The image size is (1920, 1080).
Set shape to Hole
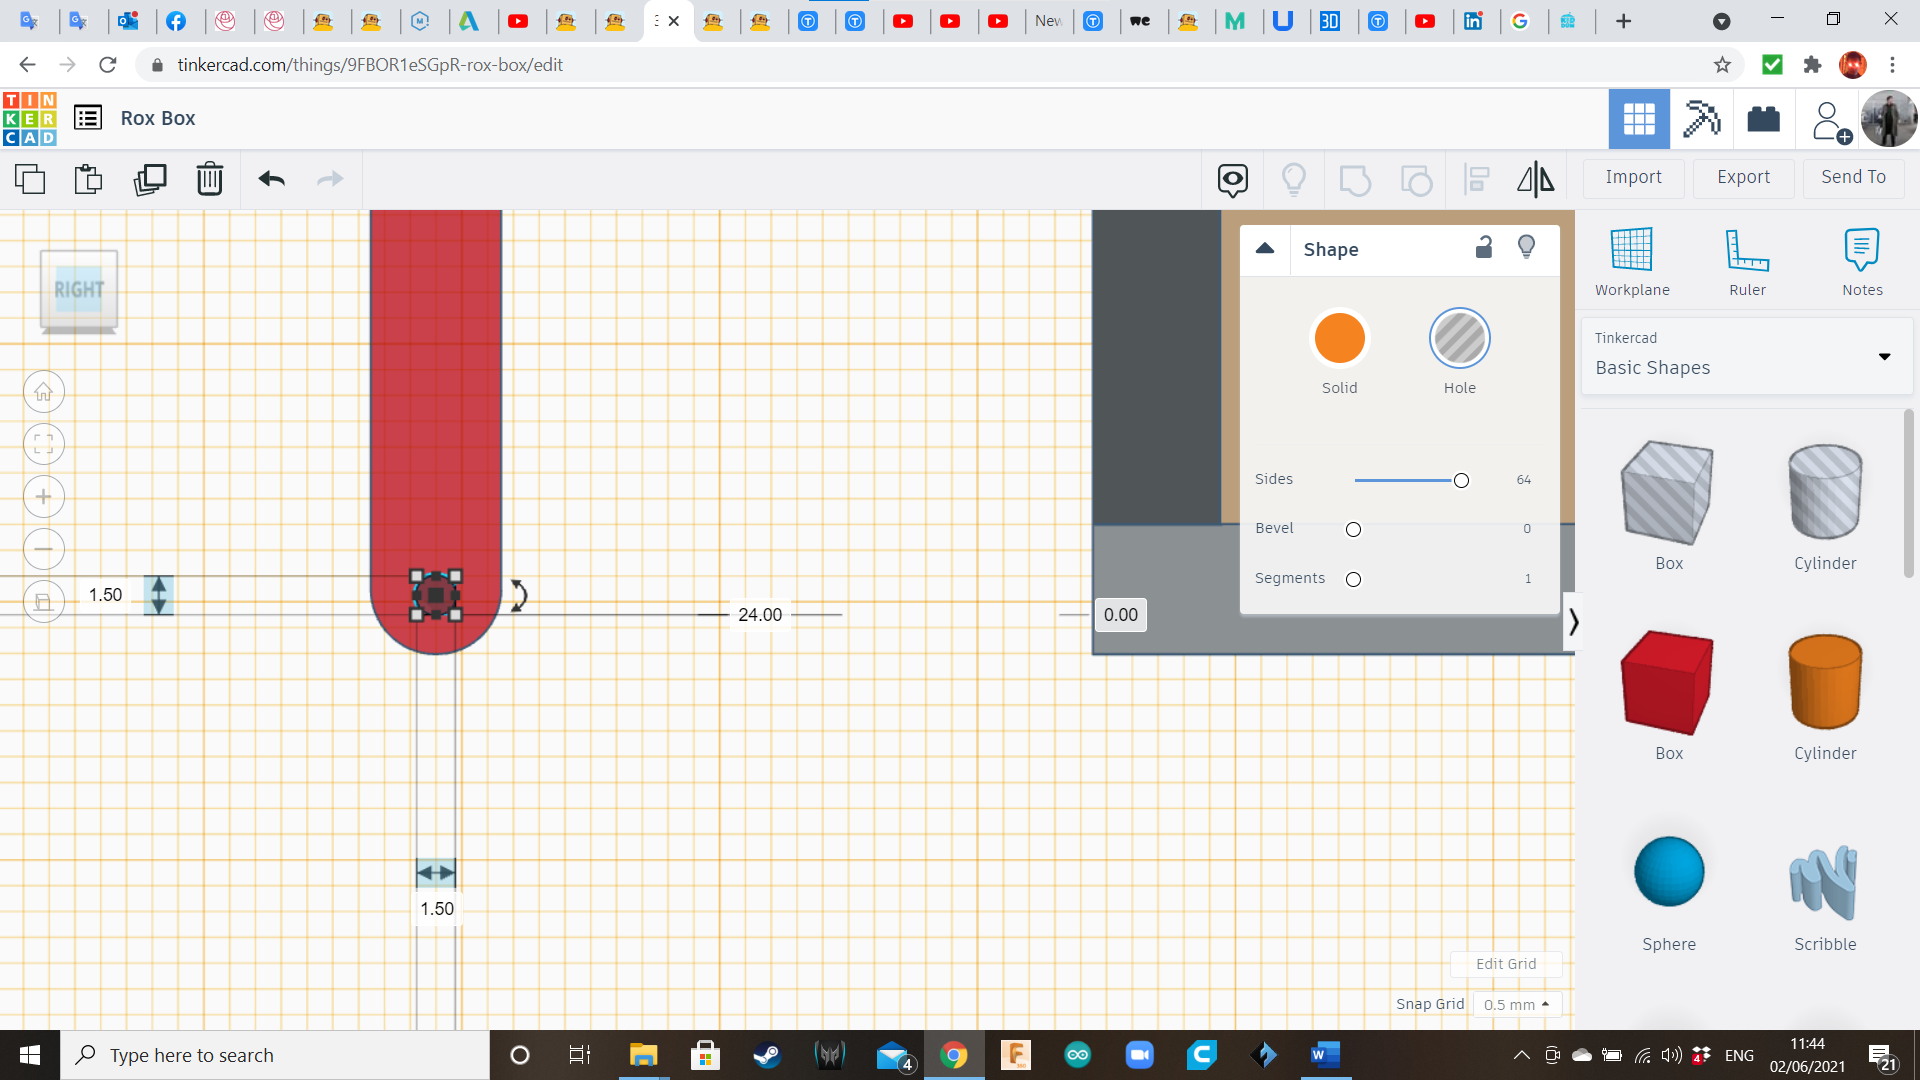coord(1459,338)
